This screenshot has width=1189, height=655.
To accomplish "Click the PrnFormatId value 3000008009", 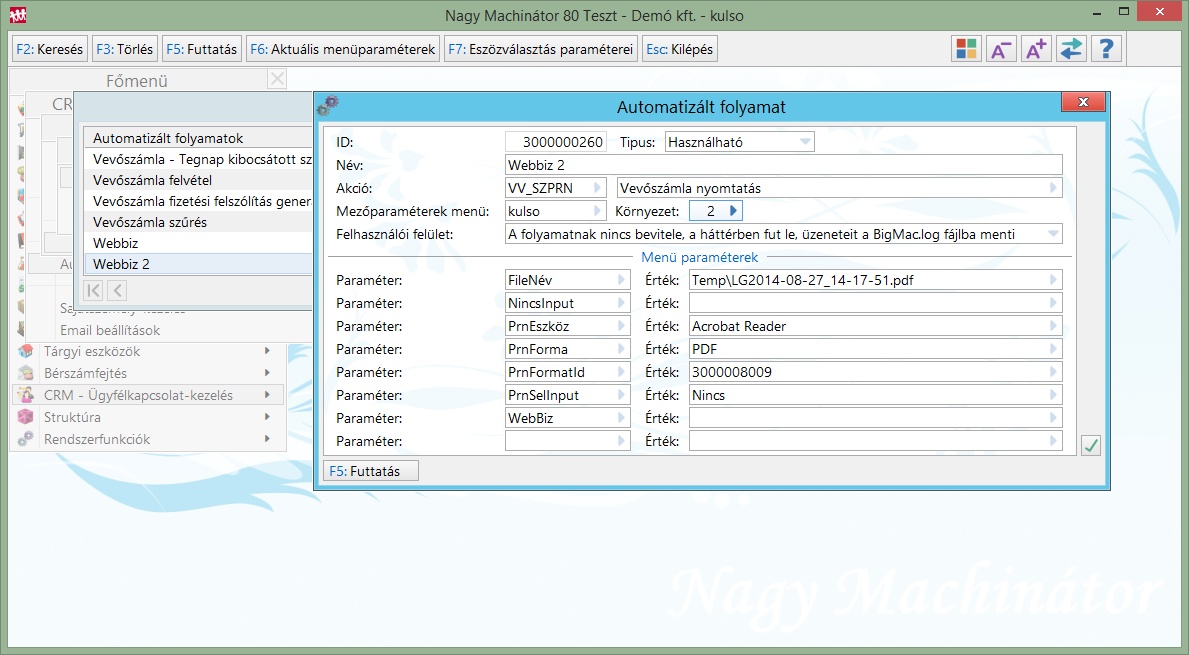I will click(x=876, y=372).
